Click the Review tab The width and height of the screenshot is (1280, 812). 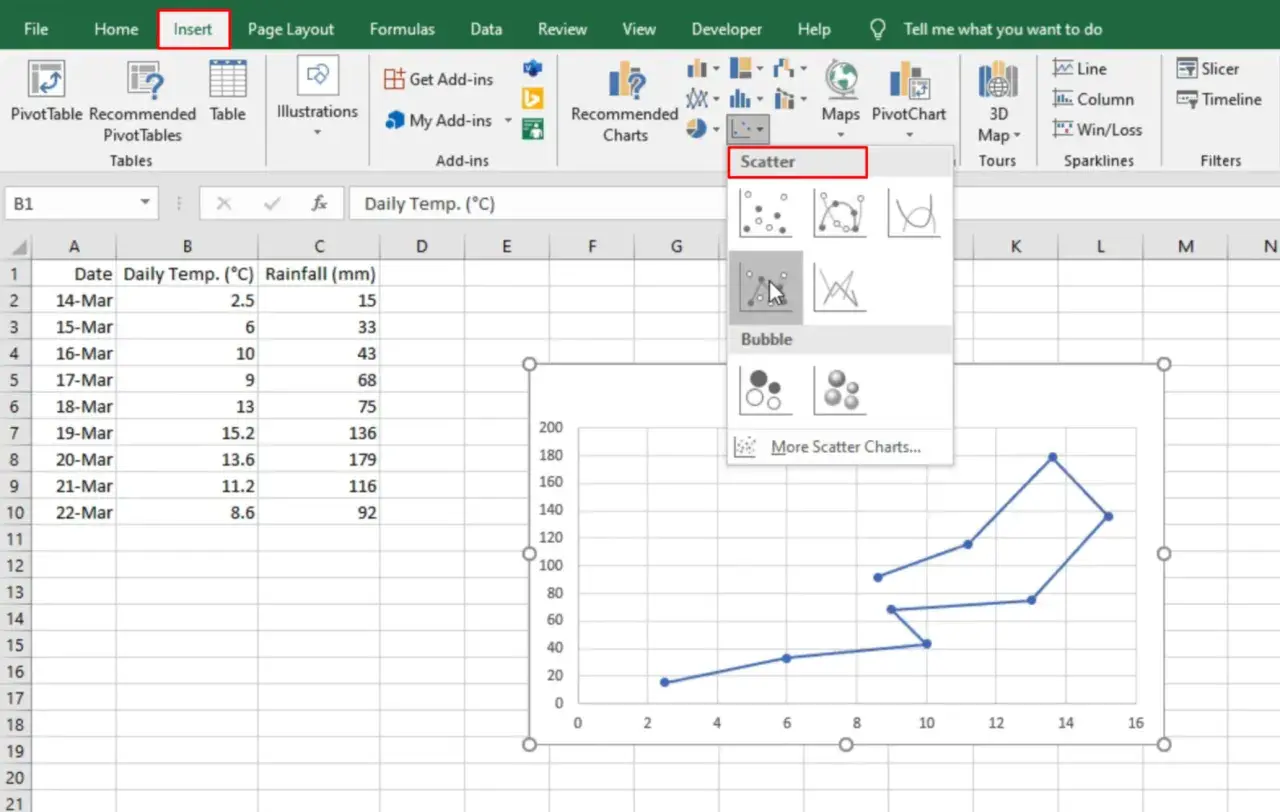[x=562, y=29]
